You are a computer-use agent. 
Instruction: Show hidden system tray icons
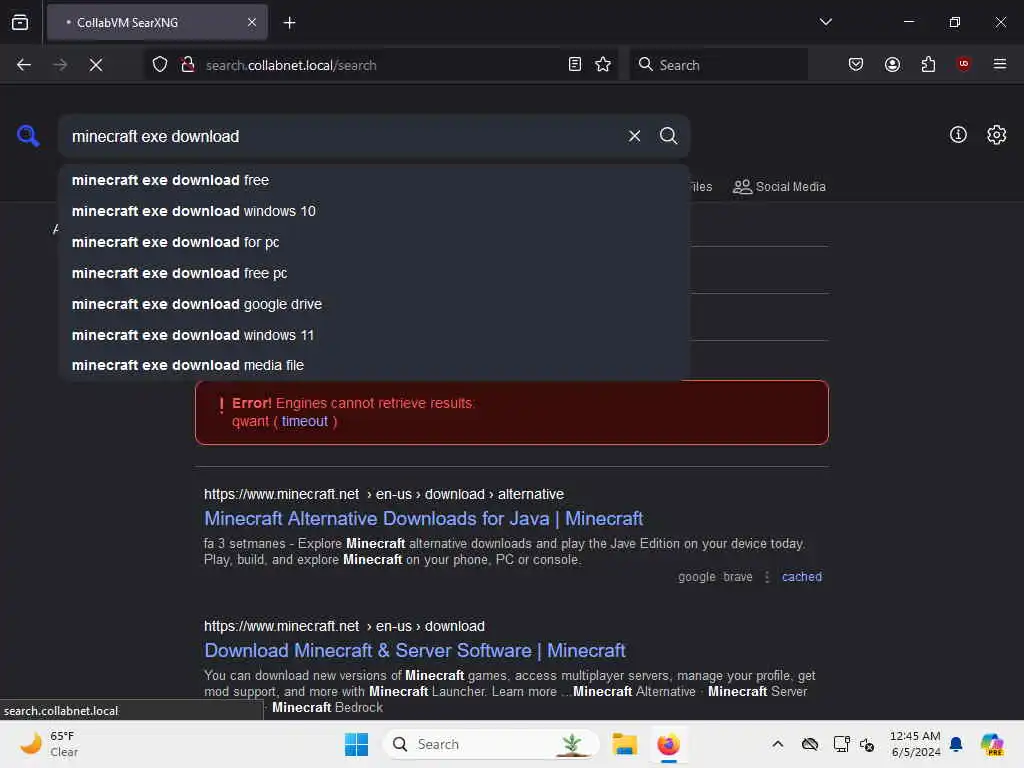777,744
